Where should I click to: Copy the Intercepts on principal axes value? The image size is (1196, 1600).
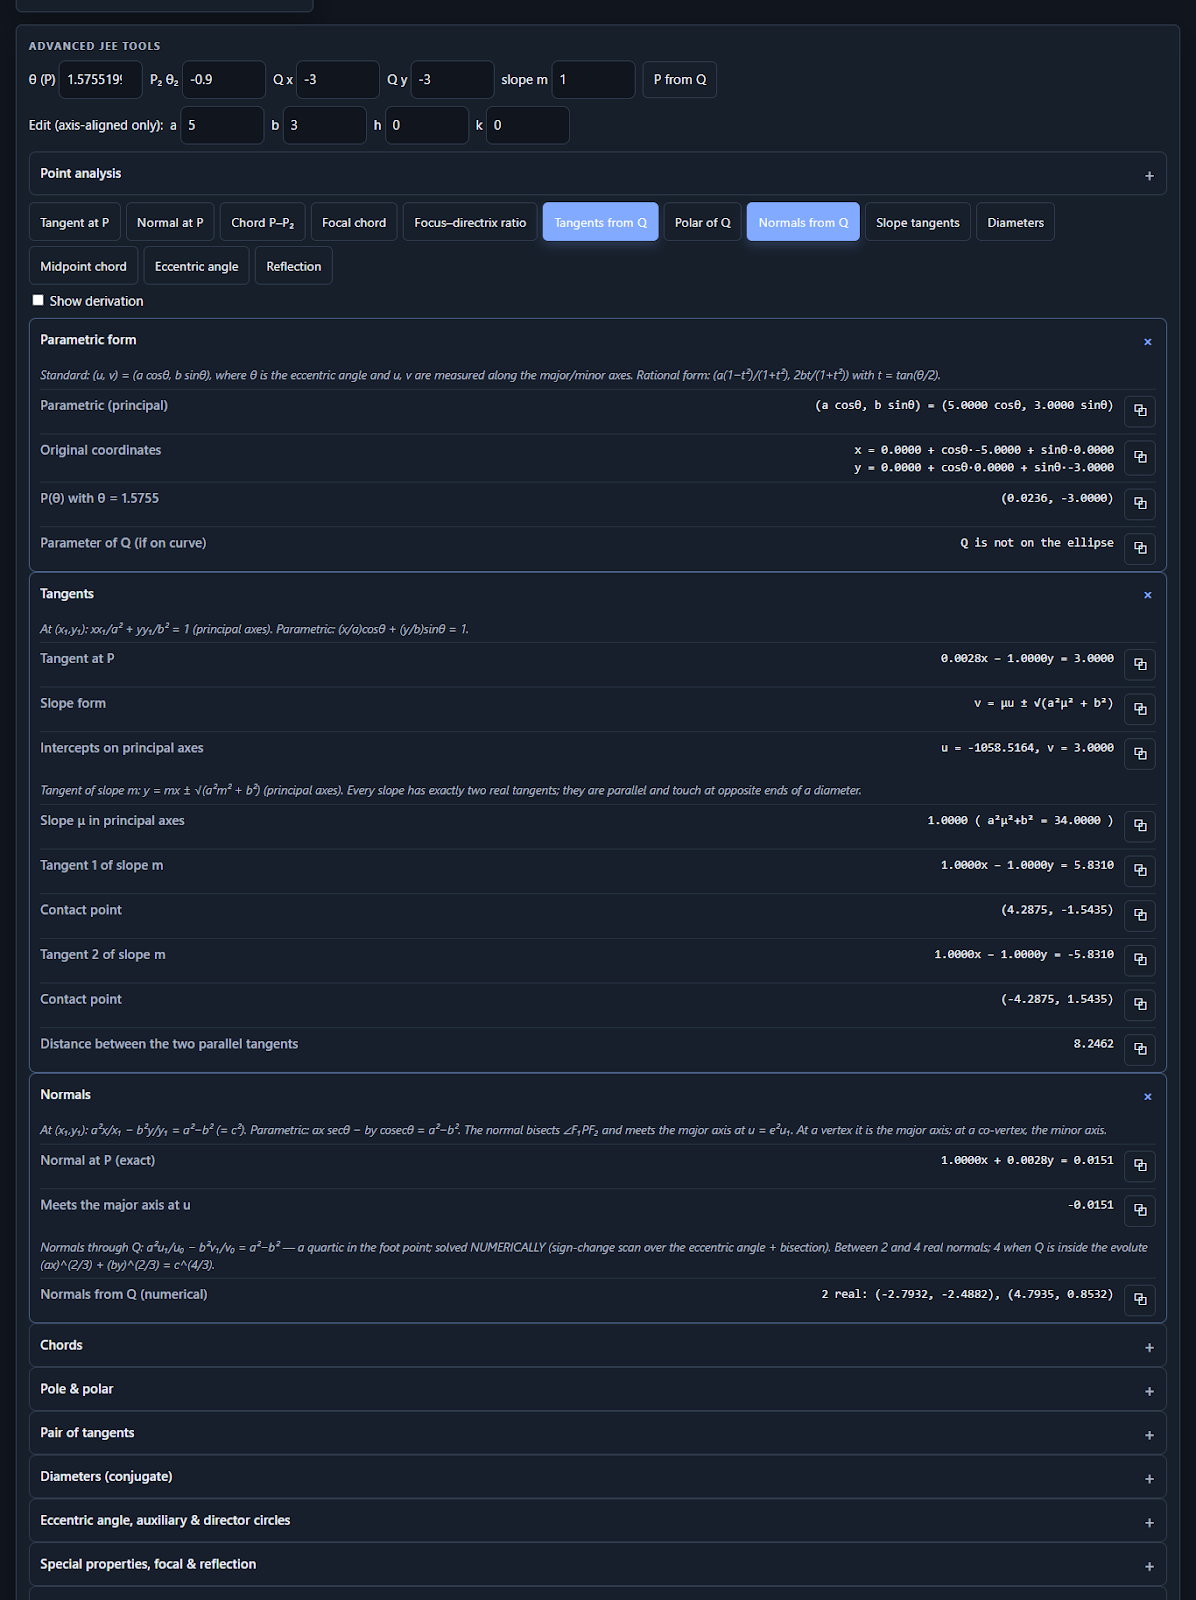coord(1140,753)
